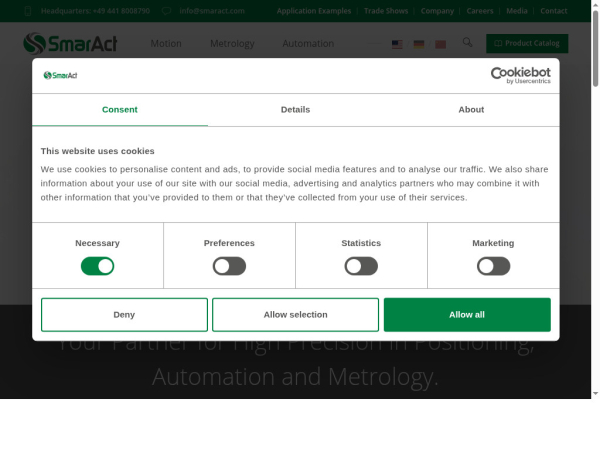Click the phone icon beside Headquarters
600x450 pixels.
(x=28, y=11)
